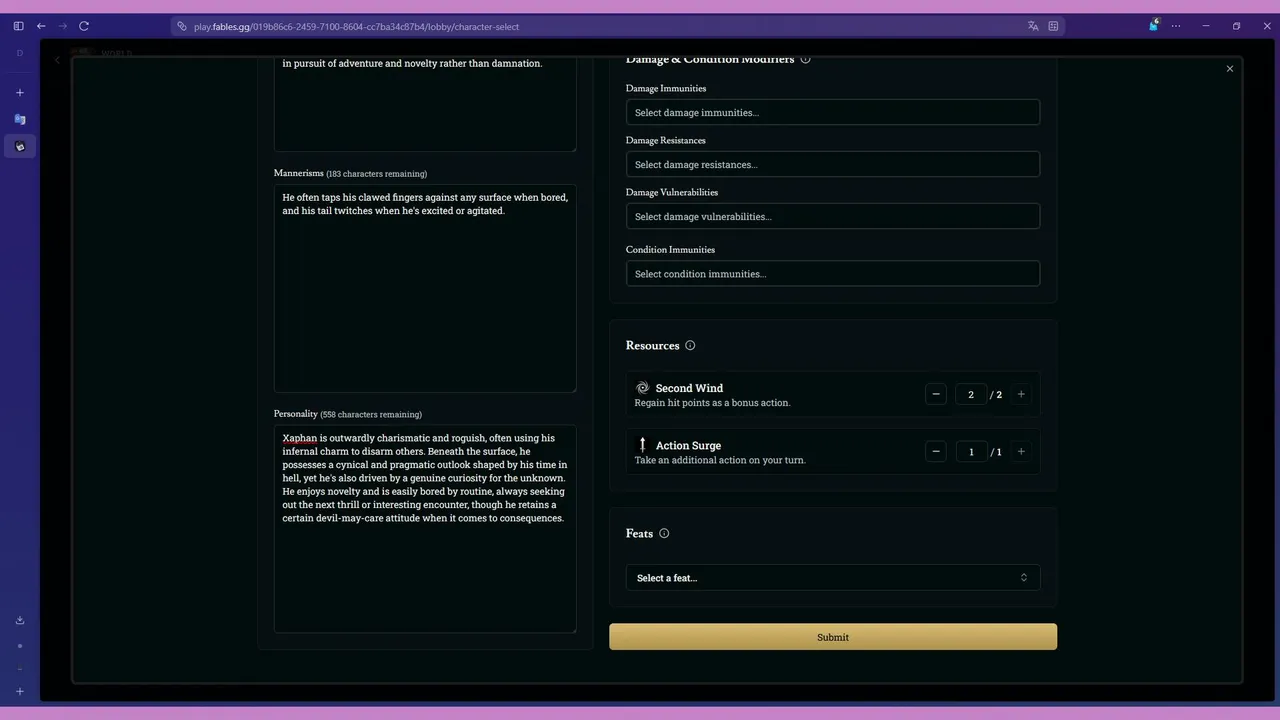The width and height of the screenshot is (1280, 720).
Task: Open the browser three-dots menu
Action: [1176, 26]
